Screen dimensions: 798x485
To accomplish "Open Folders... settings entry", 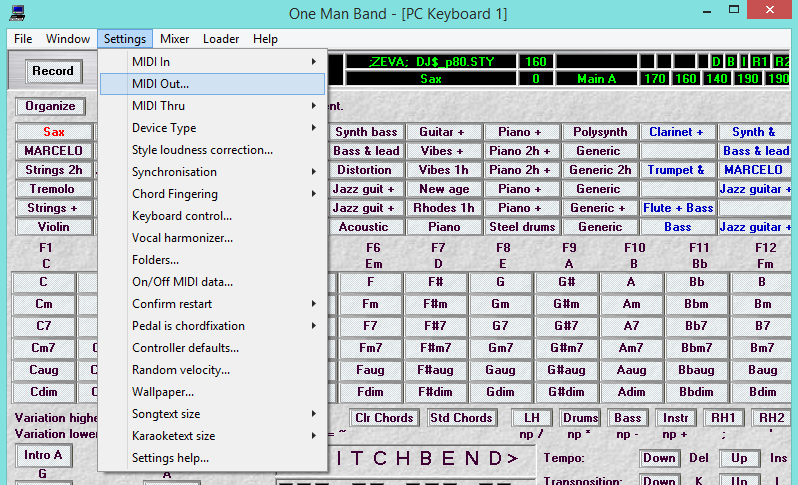I will pyautogui.click(x=212, y=260).
